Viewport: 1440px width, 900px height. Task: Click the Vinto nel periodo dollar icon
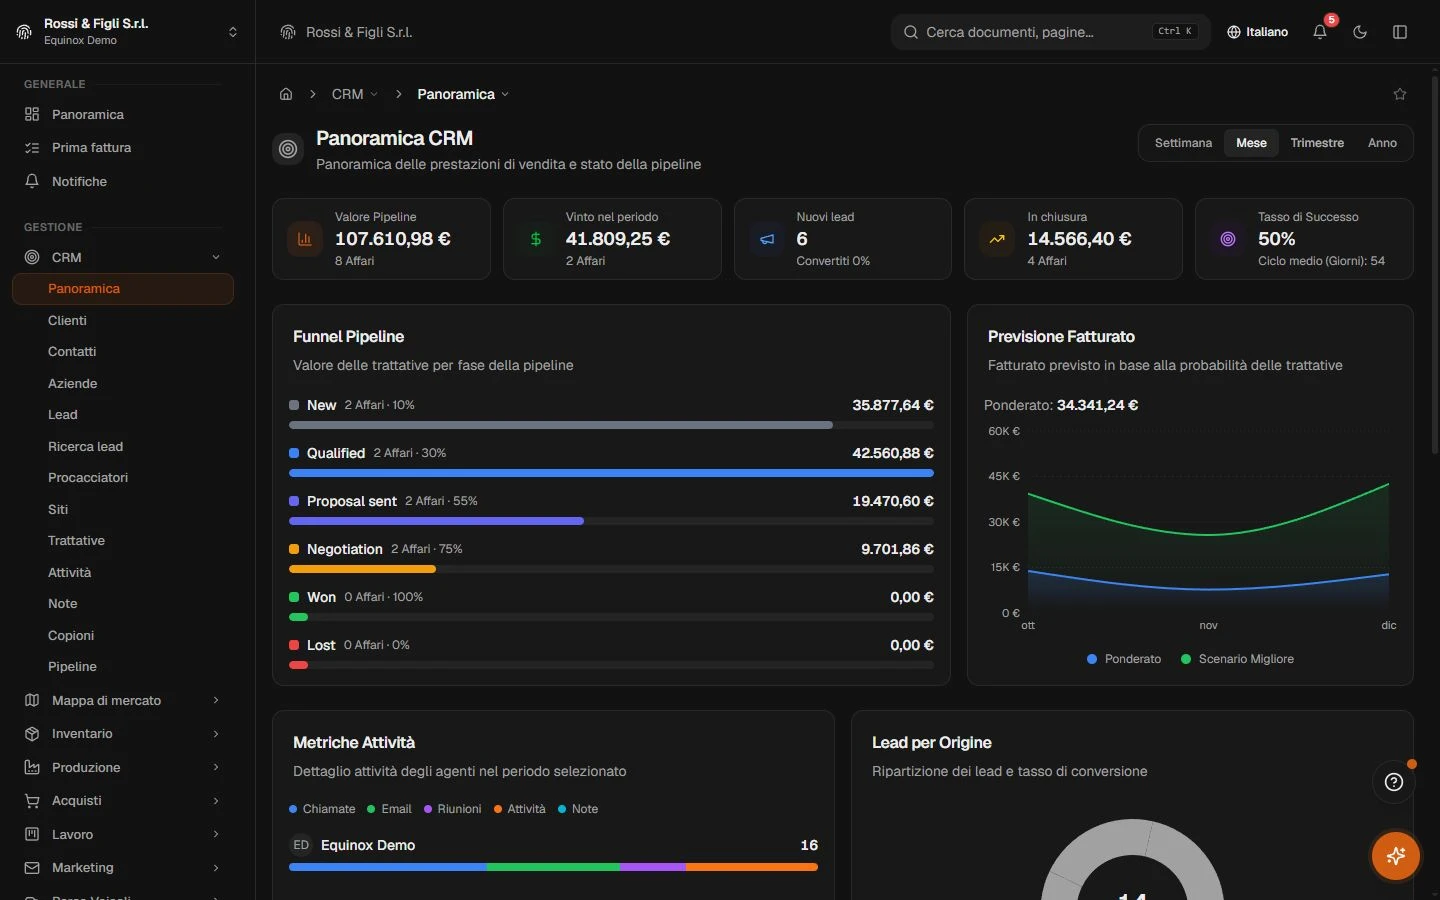pyautogui.click(x=536, y=239)
